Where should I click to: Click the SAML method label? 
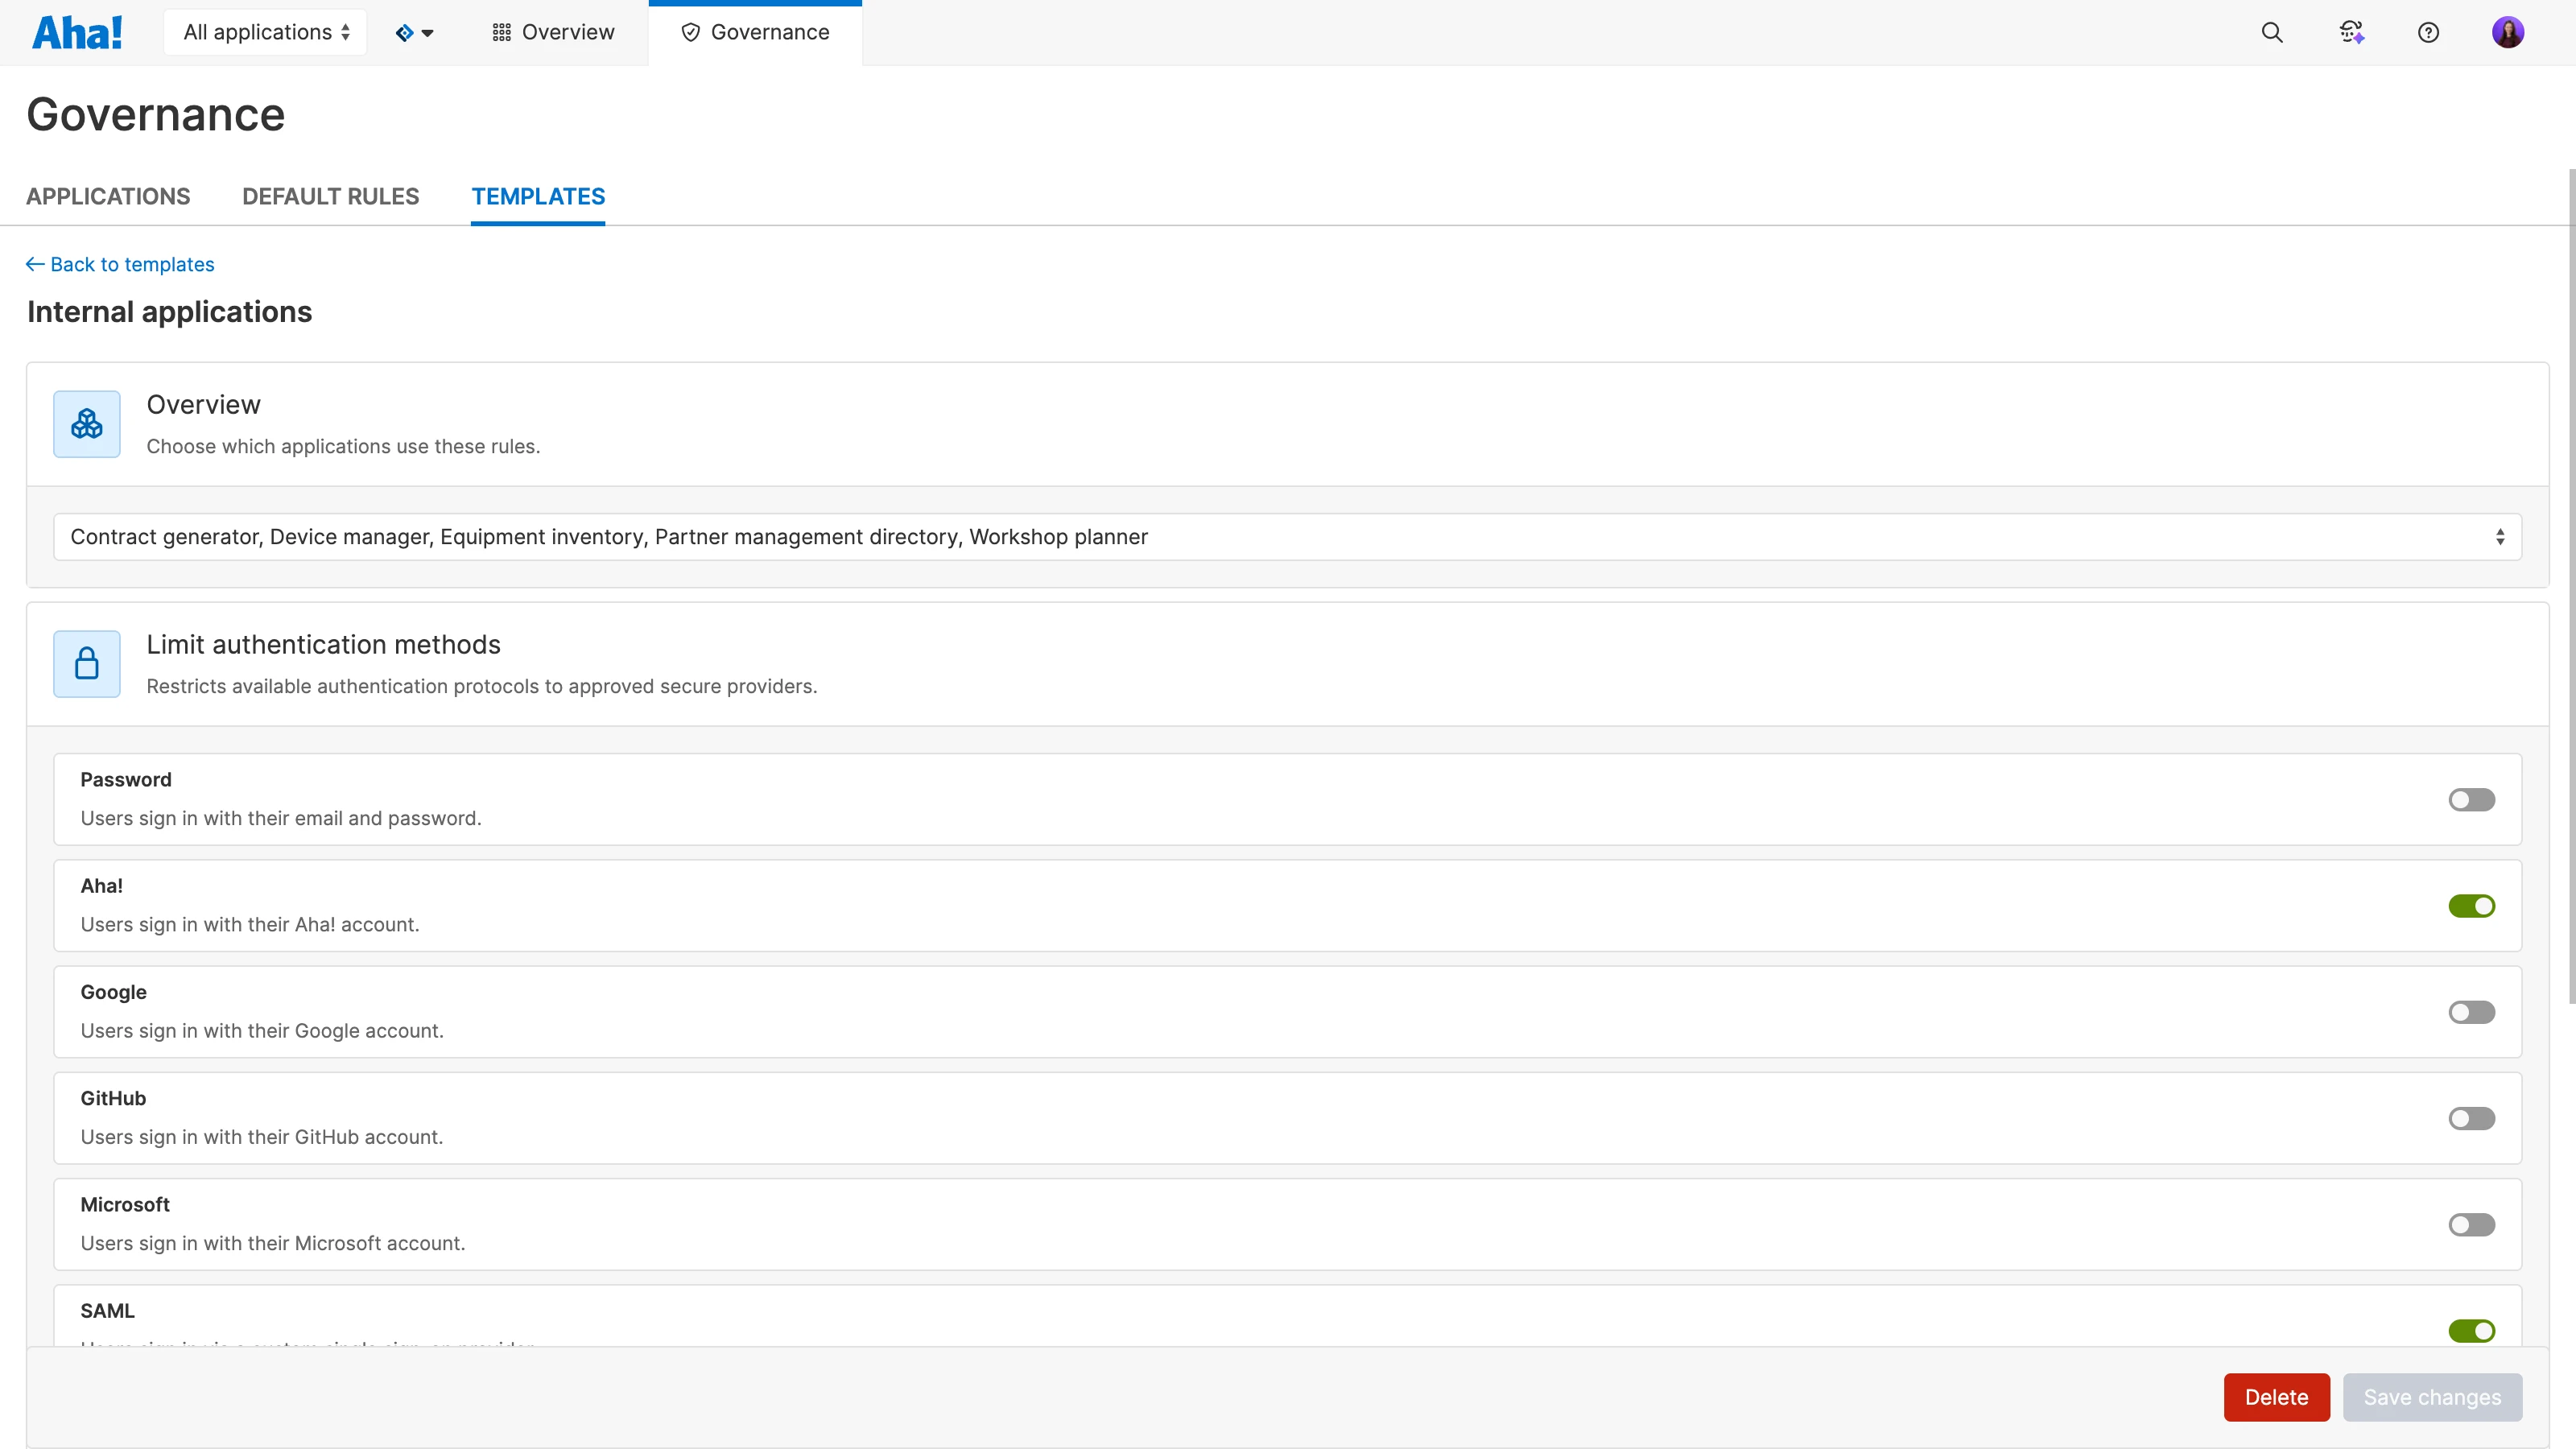[107, 1311]
